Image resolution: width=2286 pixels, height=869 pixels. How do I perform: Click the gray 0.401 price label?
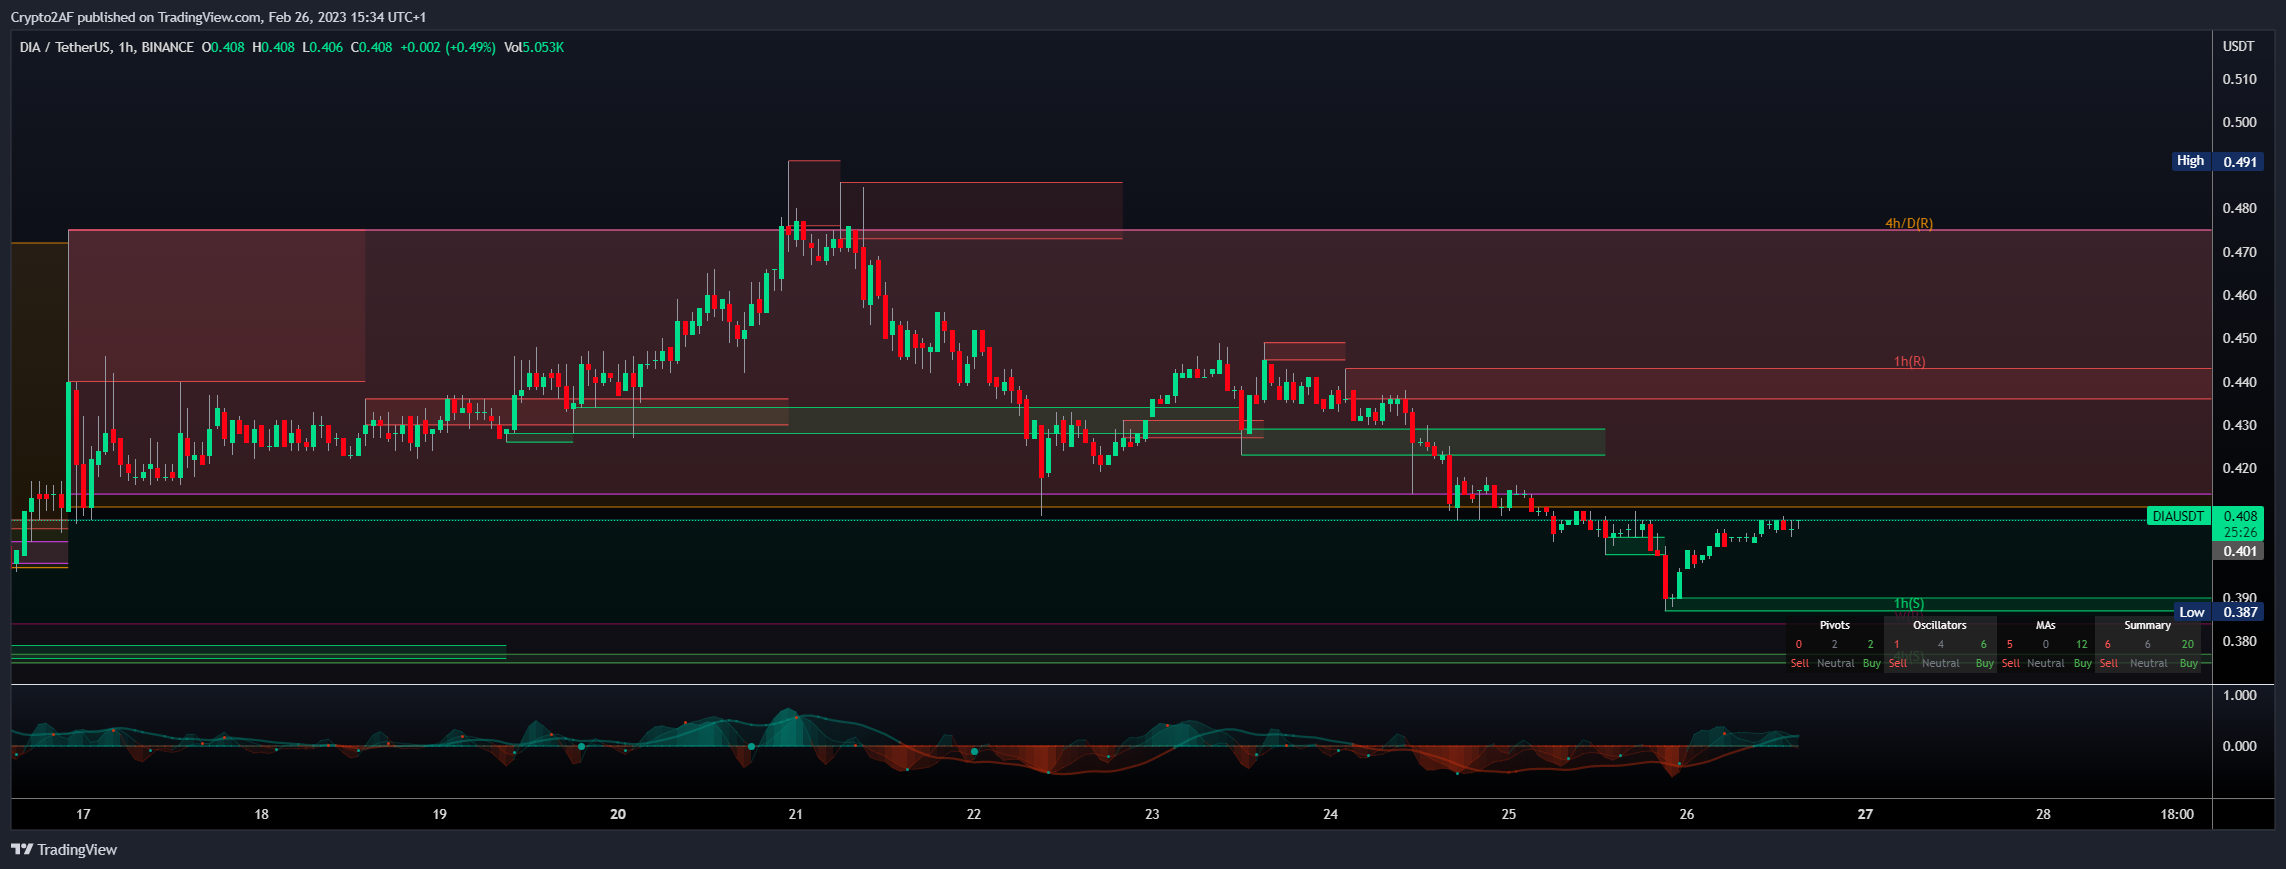point(2239,551)
